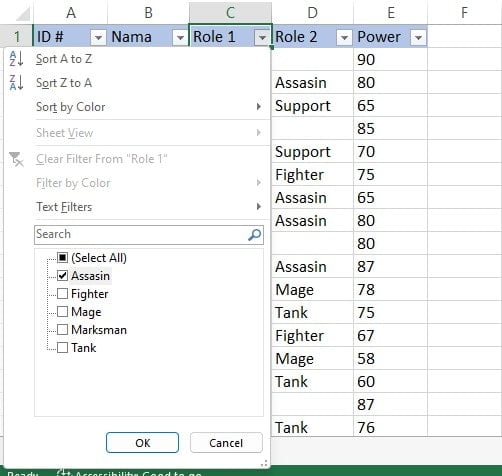Viewport: 502px width, 476px height.
Task: Click the Sort A to Z icon
Action: click(16, 59)
